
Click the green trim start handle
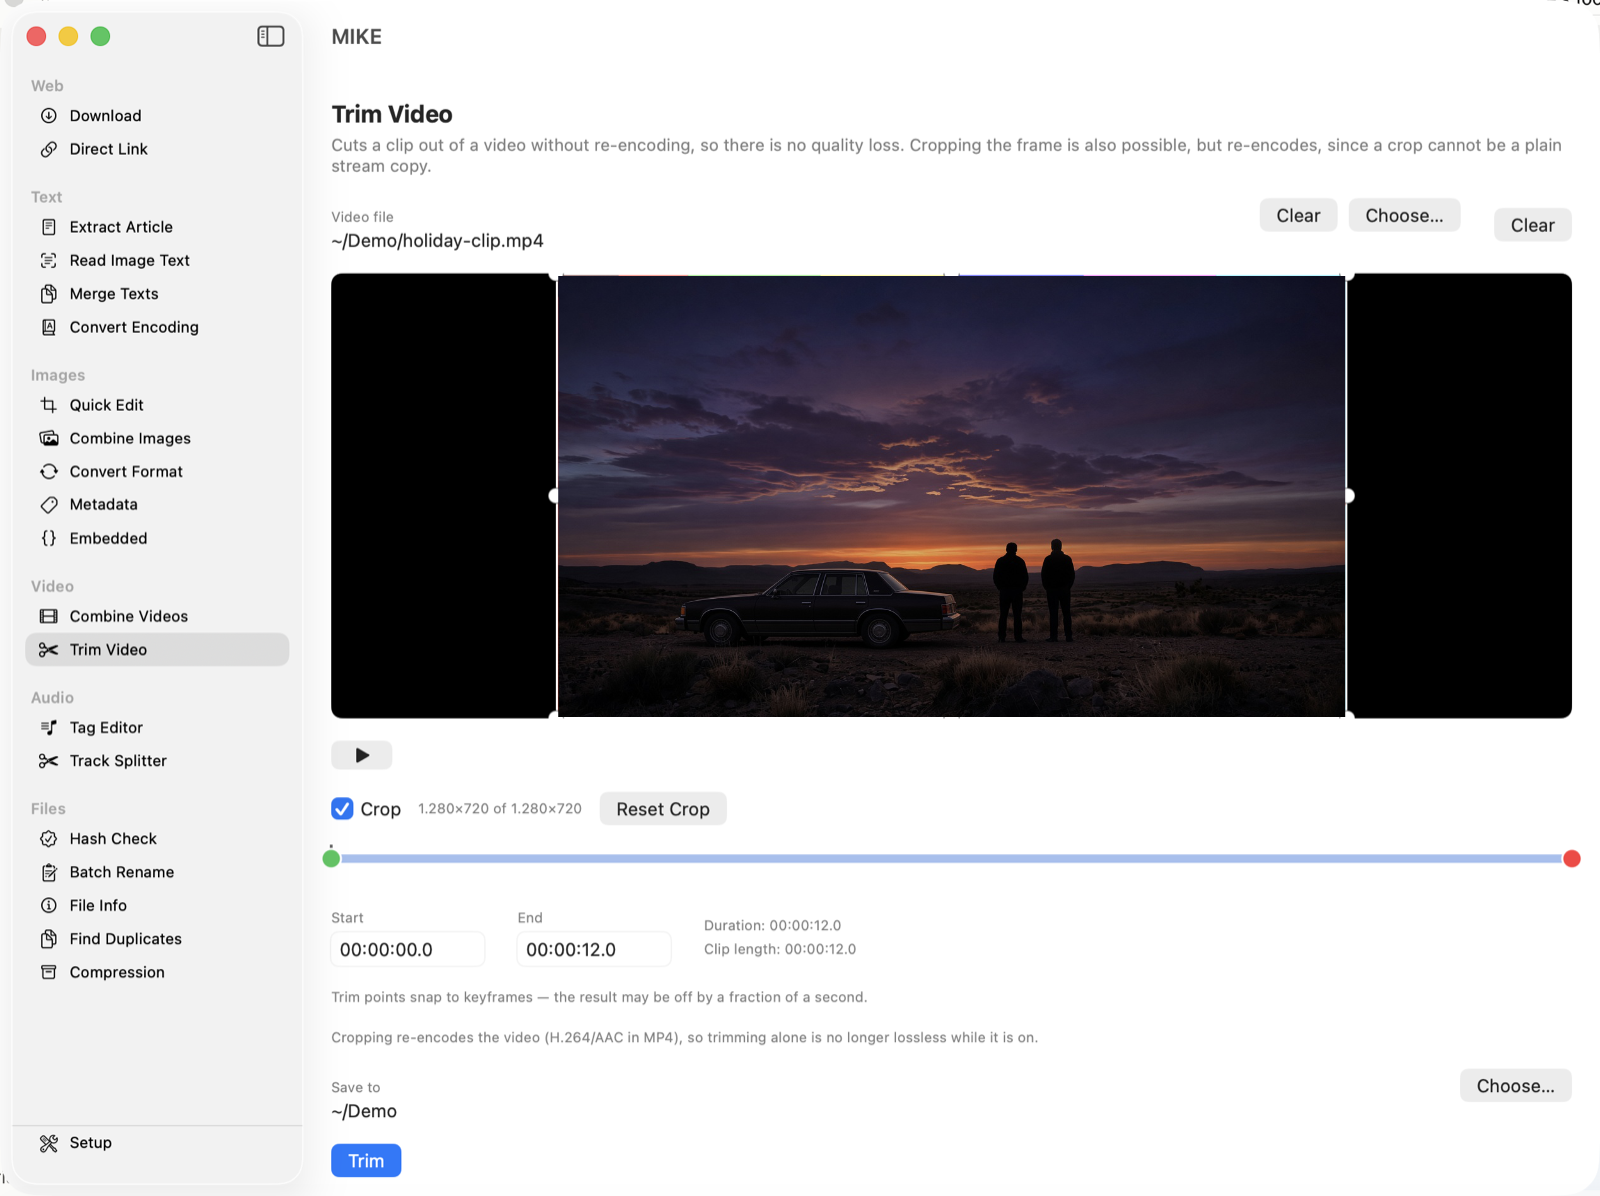(x=331, y=858)
